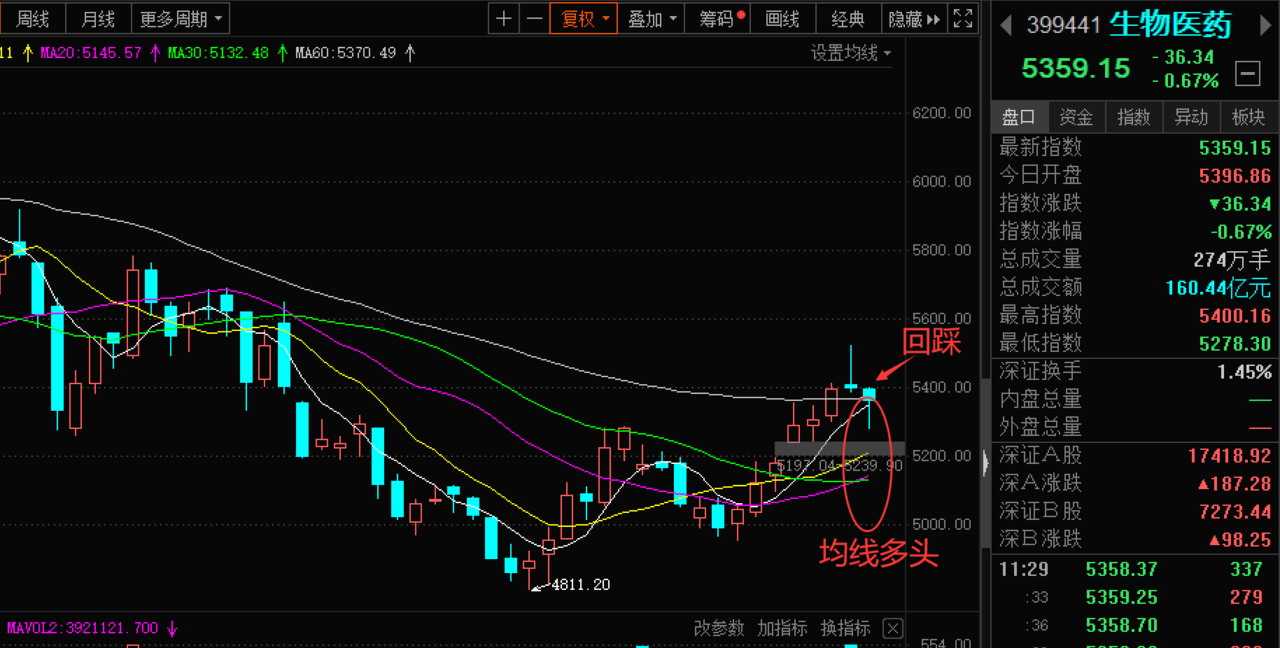
Task: Click the MAVOL2 volume value label
Action: (x=82, y=629)
